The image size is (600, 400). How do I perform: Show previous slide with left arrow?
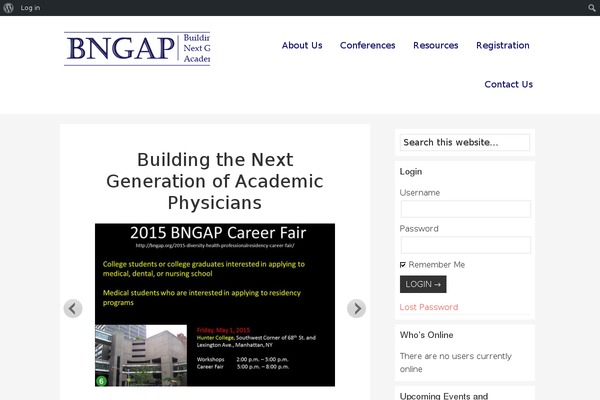point(73,308)
